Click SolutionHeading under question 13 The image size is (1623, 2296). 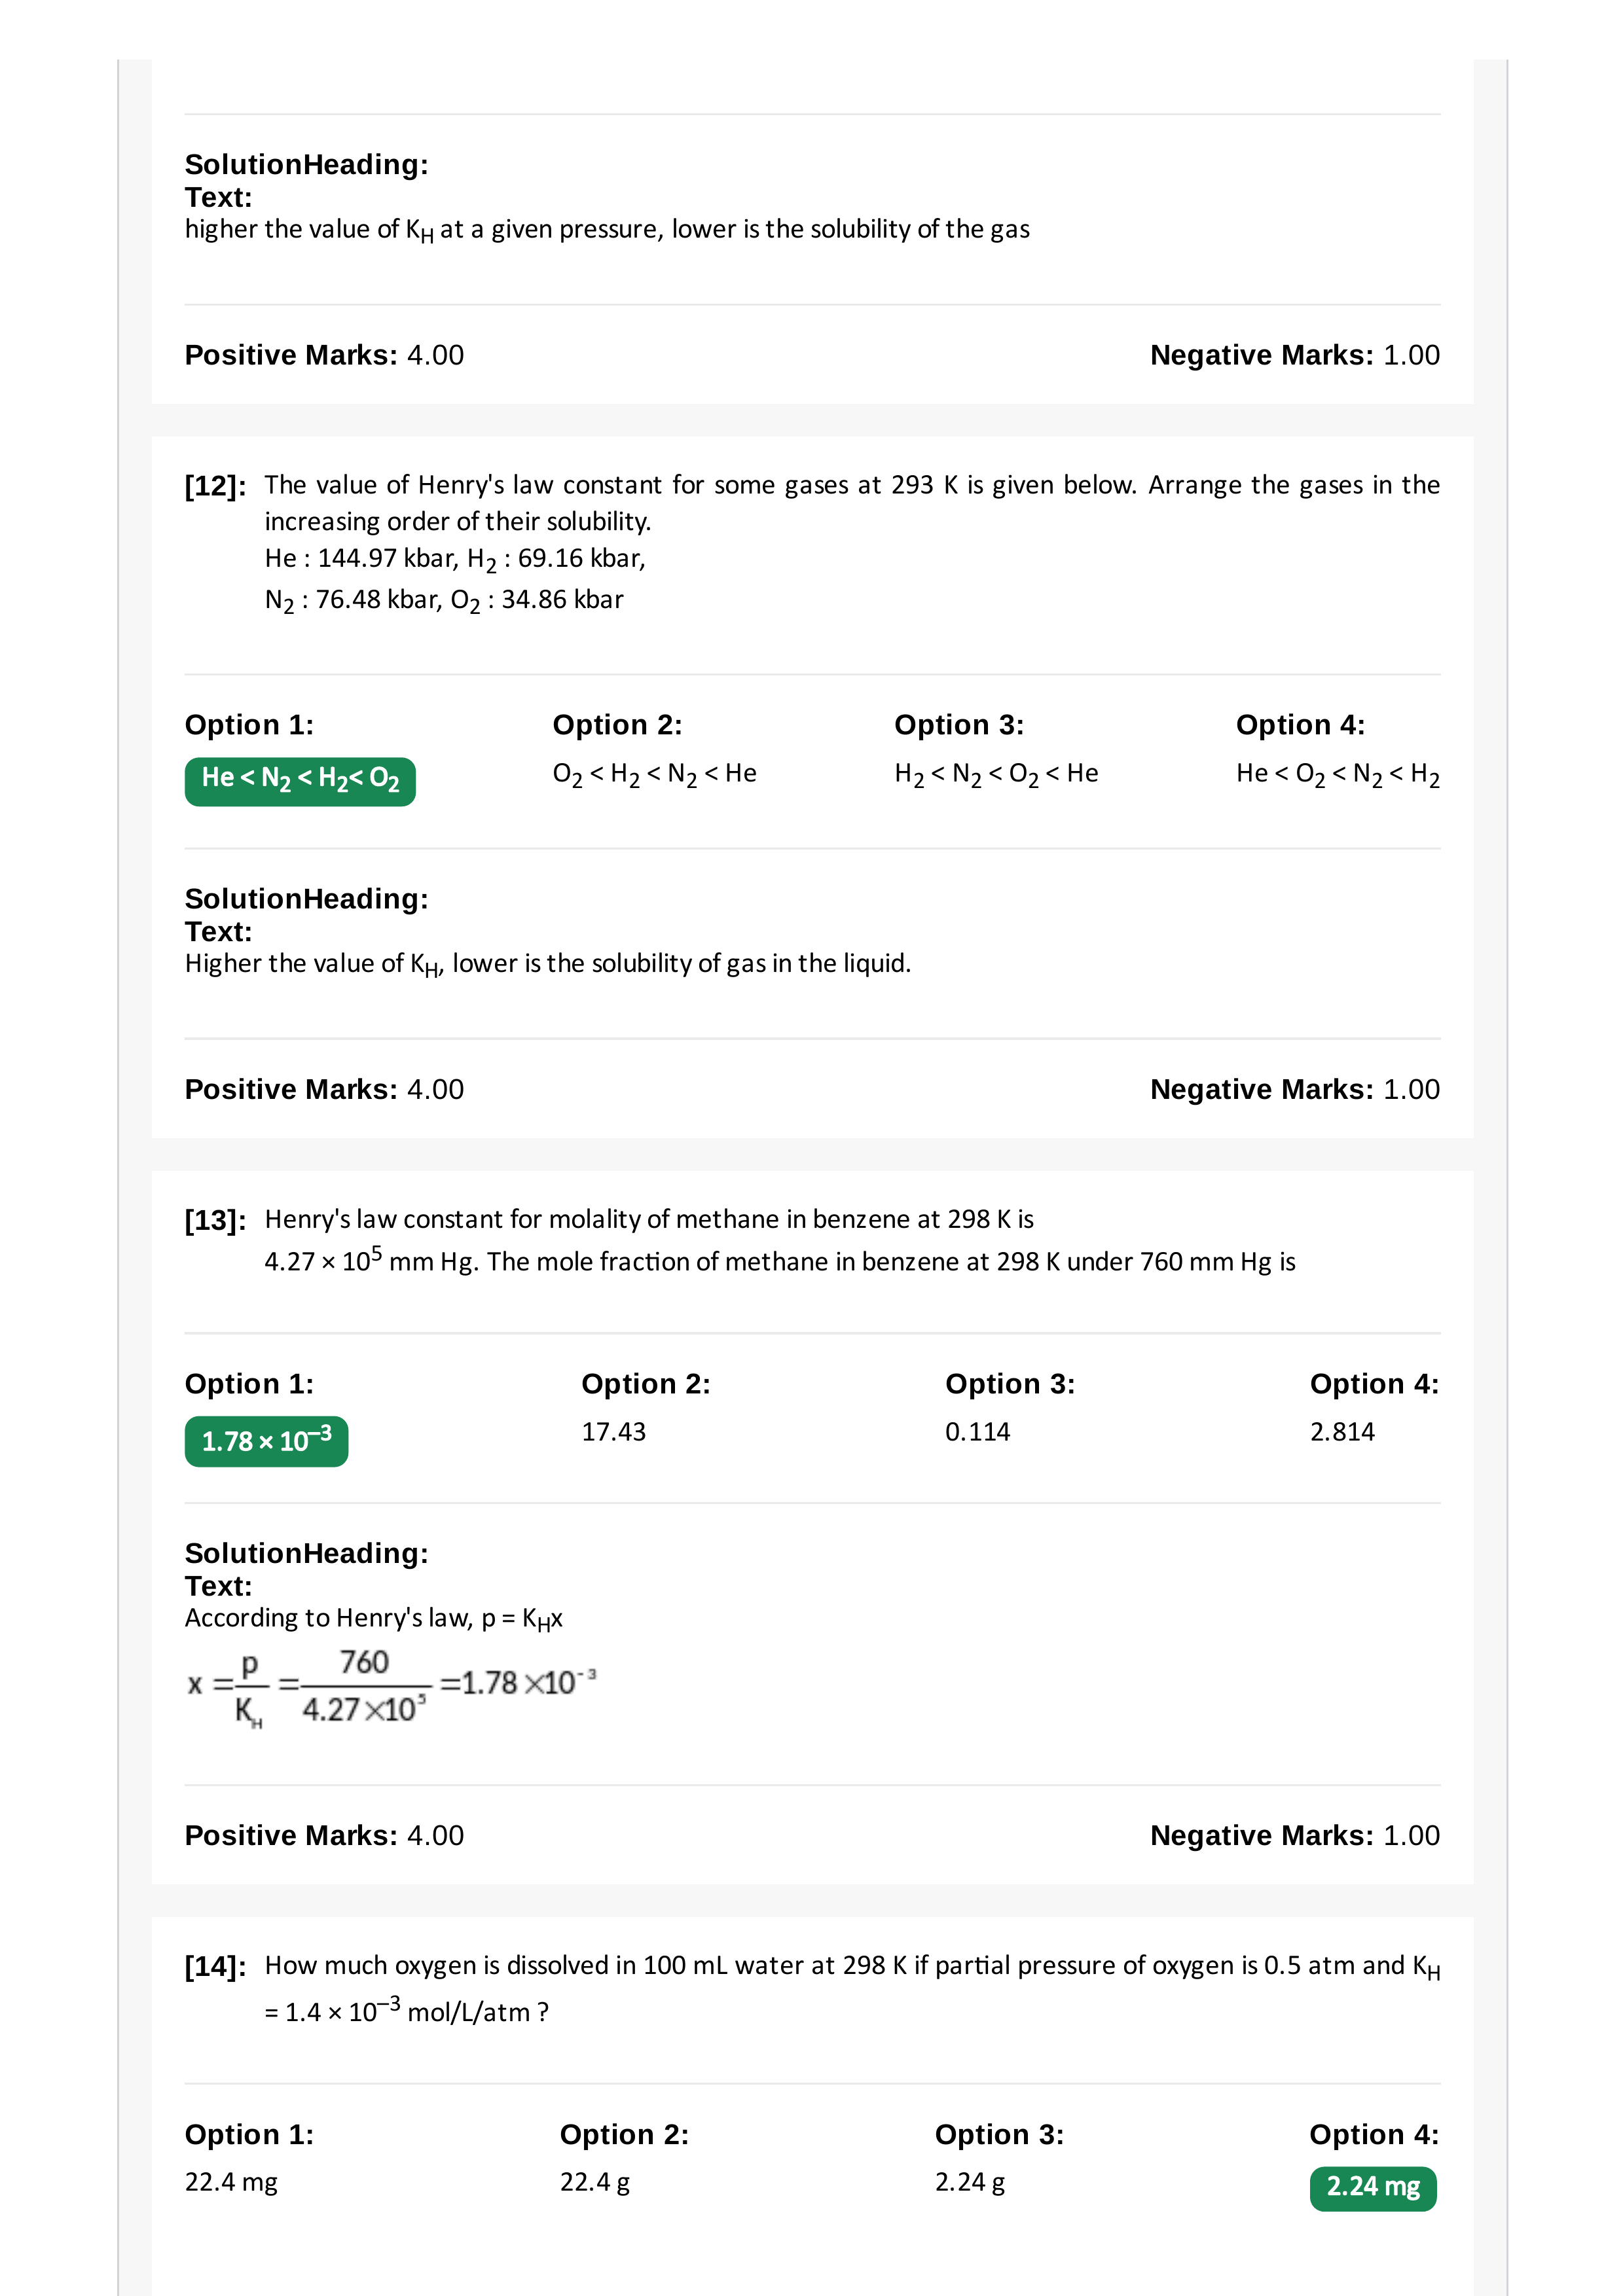(x=306, y=1553)
